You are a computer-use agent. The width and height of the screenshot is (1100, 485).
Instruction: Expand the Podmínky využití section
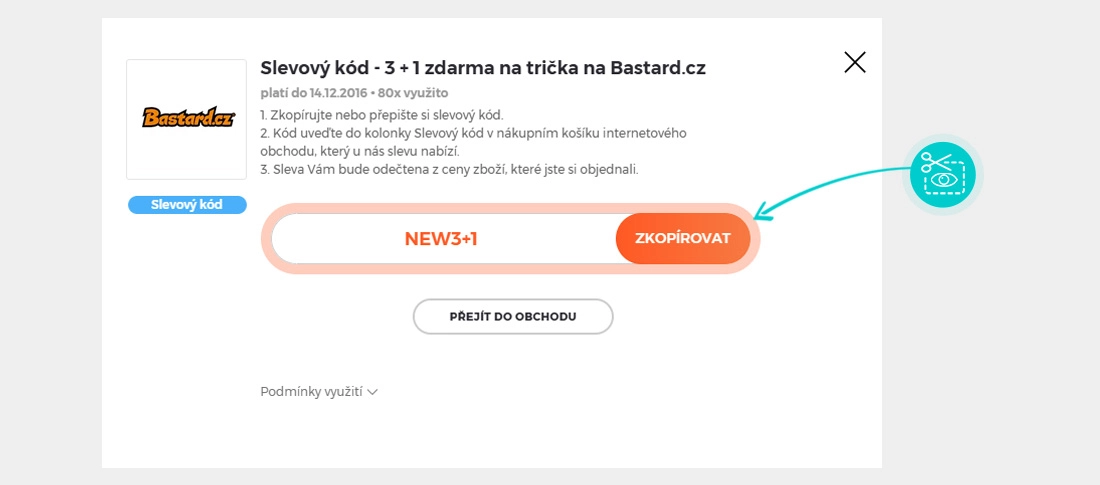(311, 392)
